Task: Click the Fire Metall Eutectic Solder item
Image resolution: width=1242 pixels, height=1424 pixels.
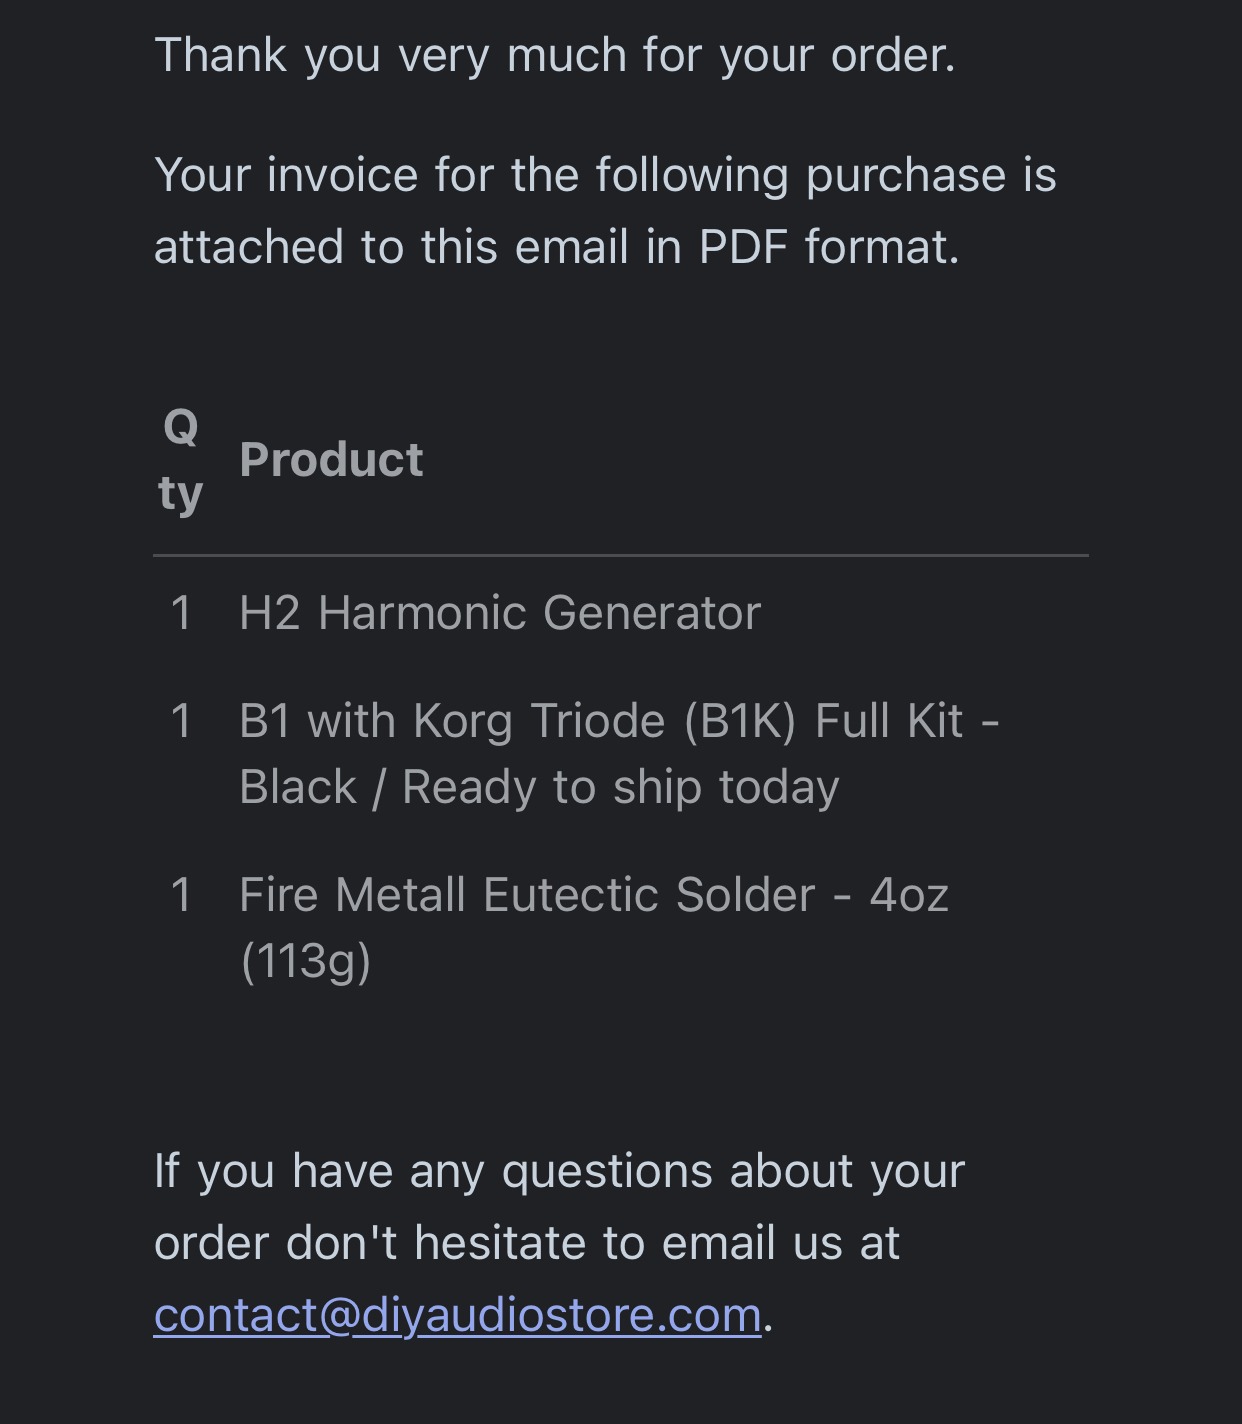Action: click(593, 927)
